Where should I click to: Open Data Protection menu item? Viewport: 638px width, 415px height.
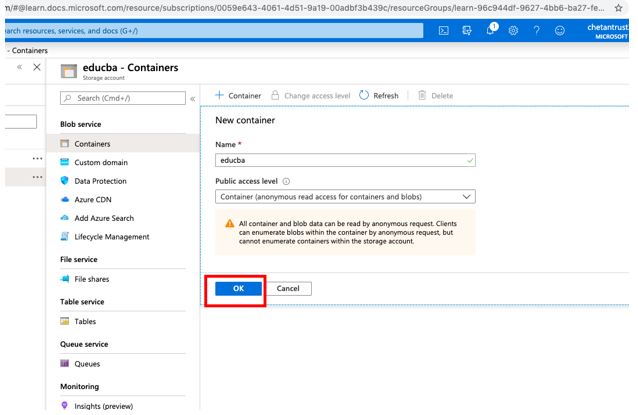point(100,181)
